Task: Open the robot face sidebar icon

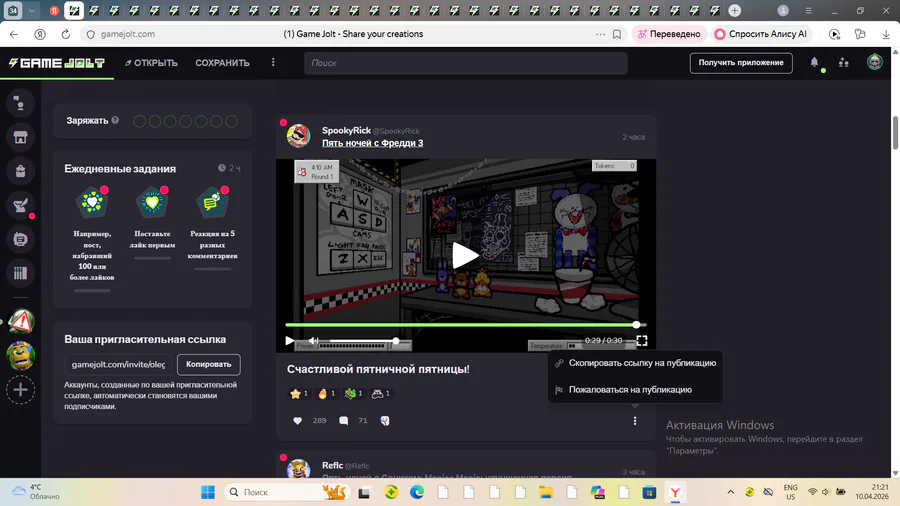Action: coord(20,239)
